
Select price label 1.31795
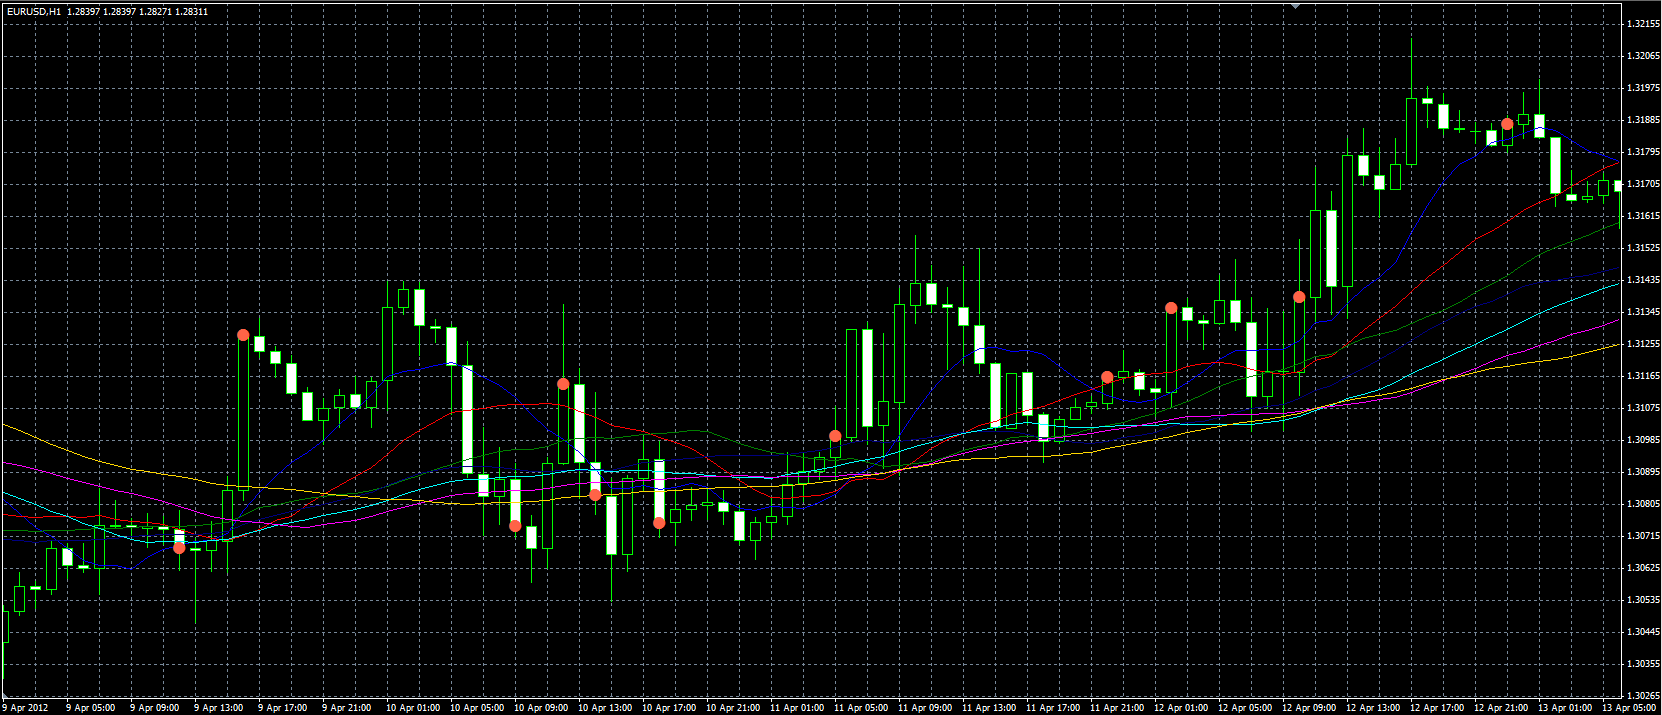pos(1643,152)
